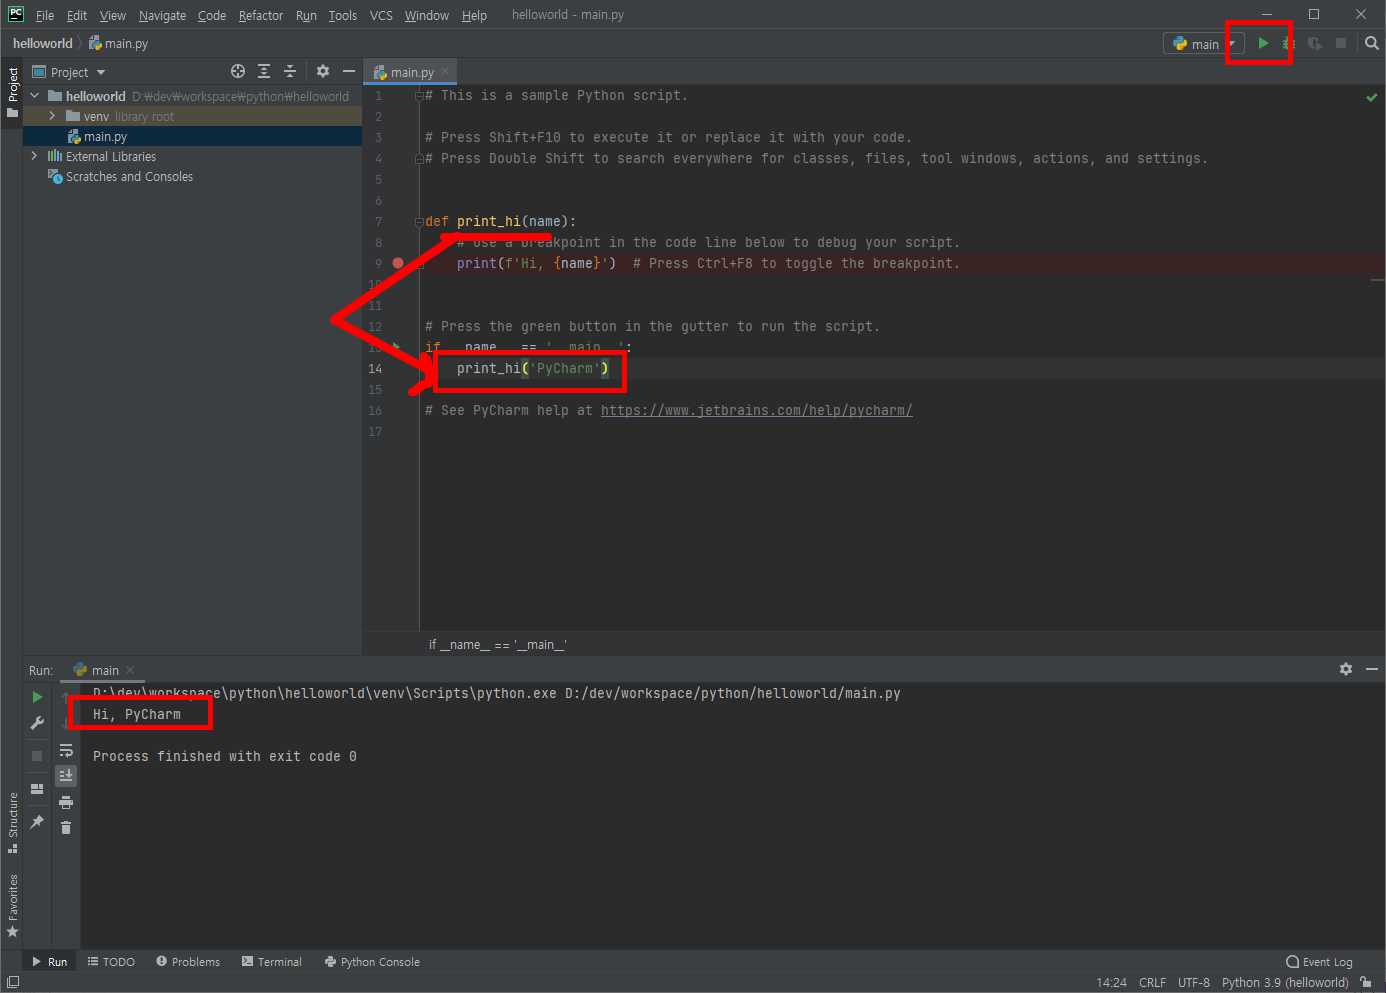Click the Stop square in the top toolbar

click(1341, 43)
